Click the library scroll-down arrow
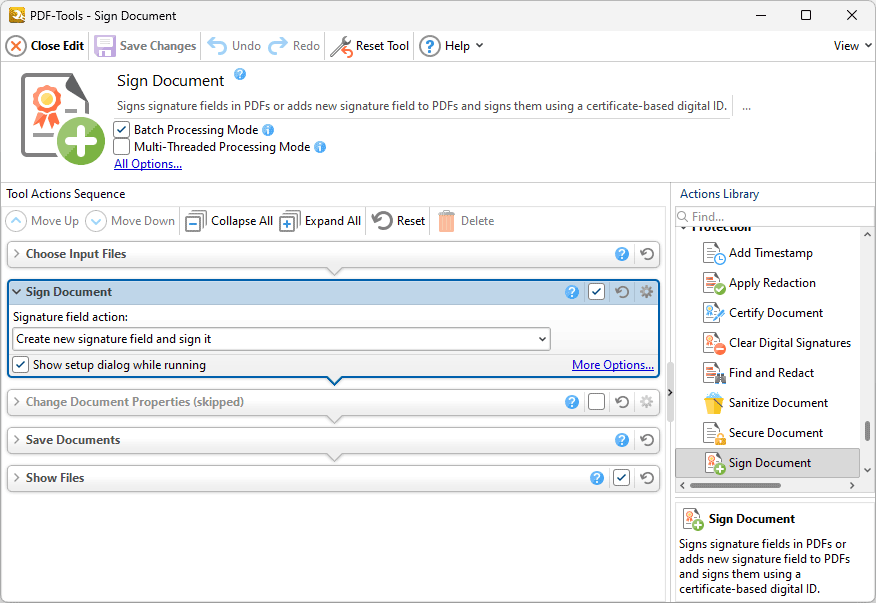This screenshot has width=876, height=603. click(x=867, y=470)
